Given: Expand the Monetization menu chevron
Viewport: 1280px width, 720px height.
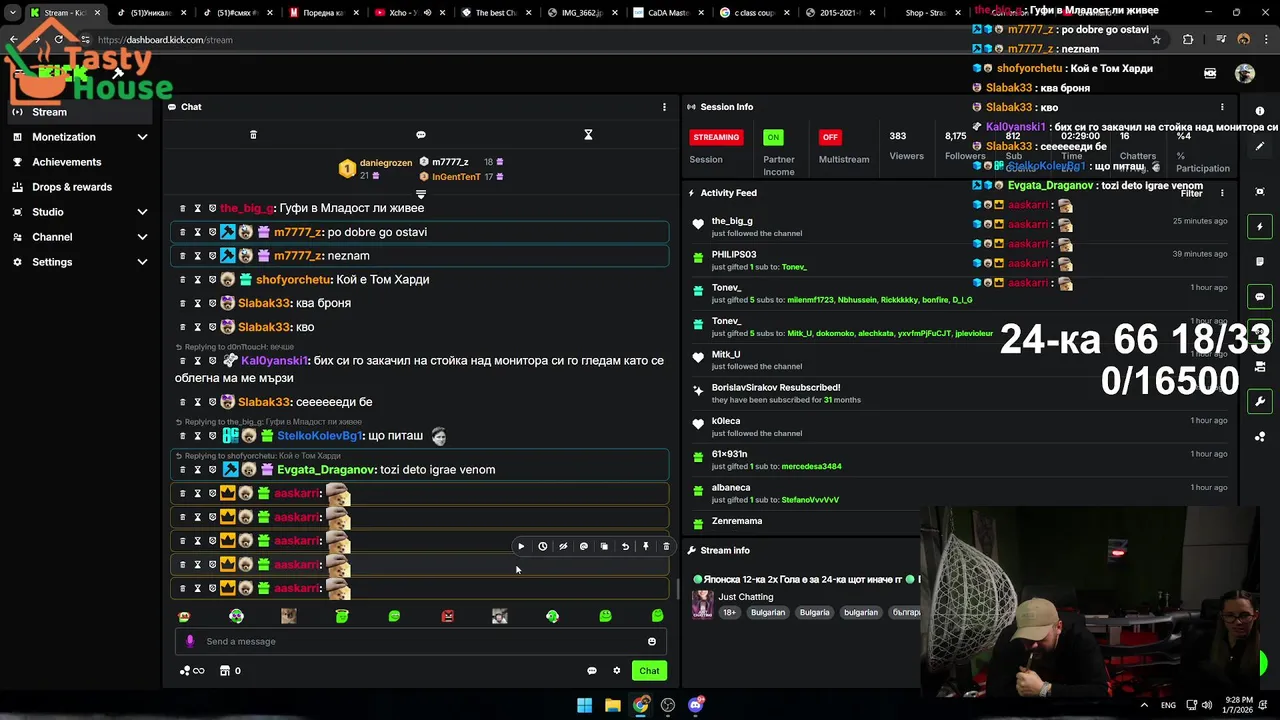Looking at the screenshot, I should [142, 137].
